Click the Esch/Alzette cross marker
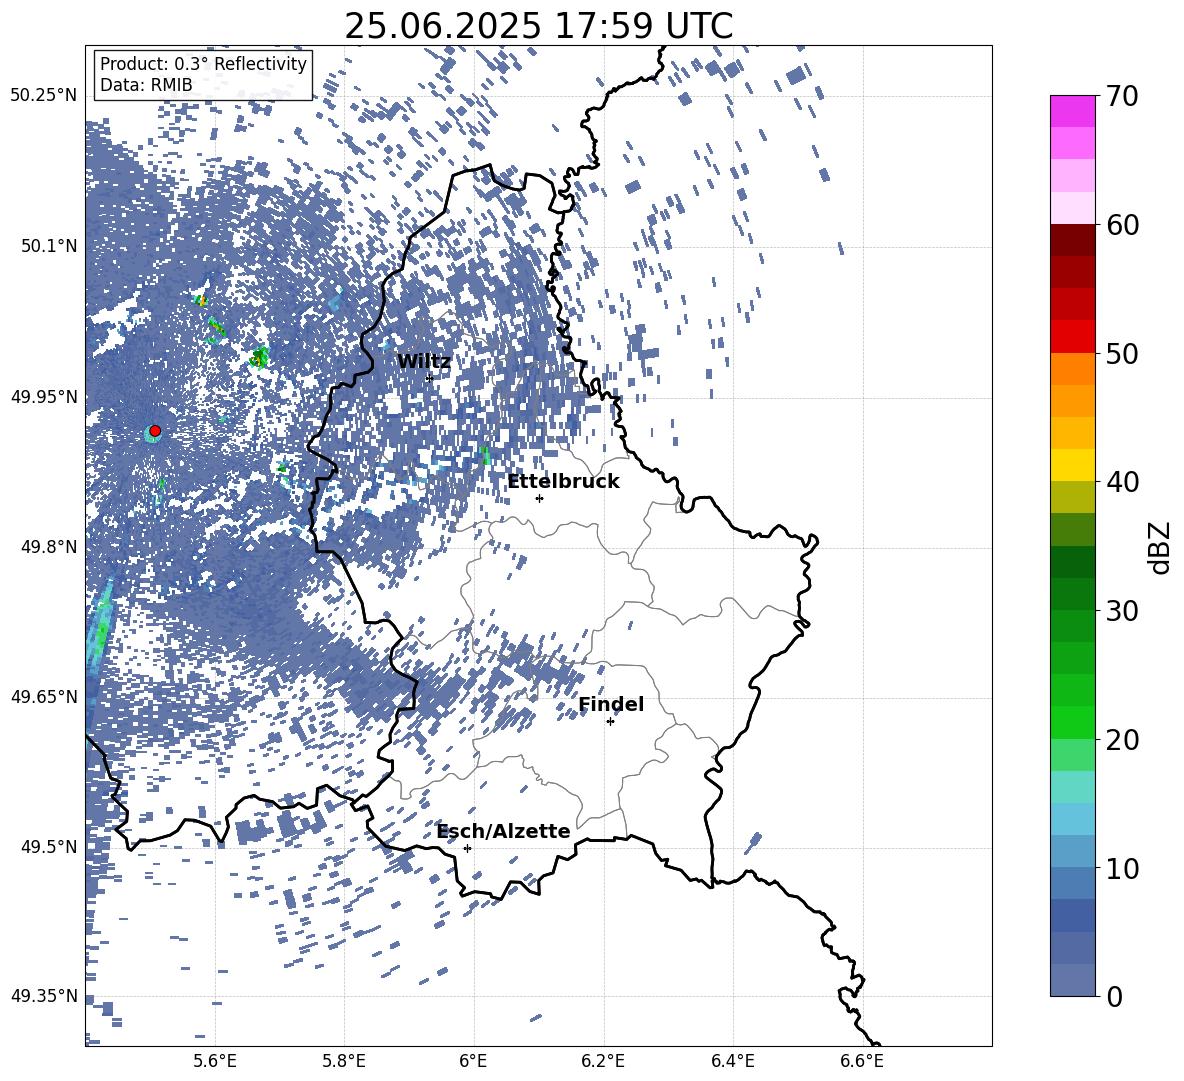Screen dimensions: 1184x1081 pyautogui.click(x=467, y=848)
